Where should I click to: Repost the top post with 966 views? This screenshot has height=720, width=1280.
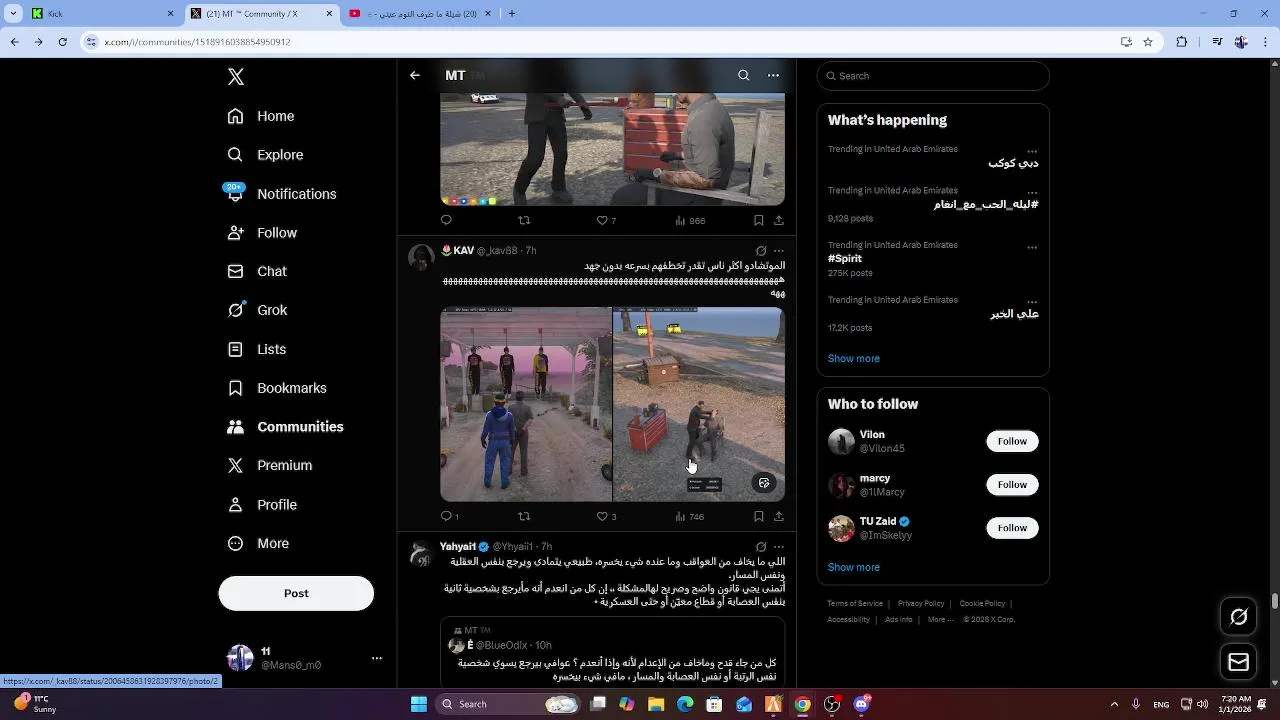coord(524,220)
